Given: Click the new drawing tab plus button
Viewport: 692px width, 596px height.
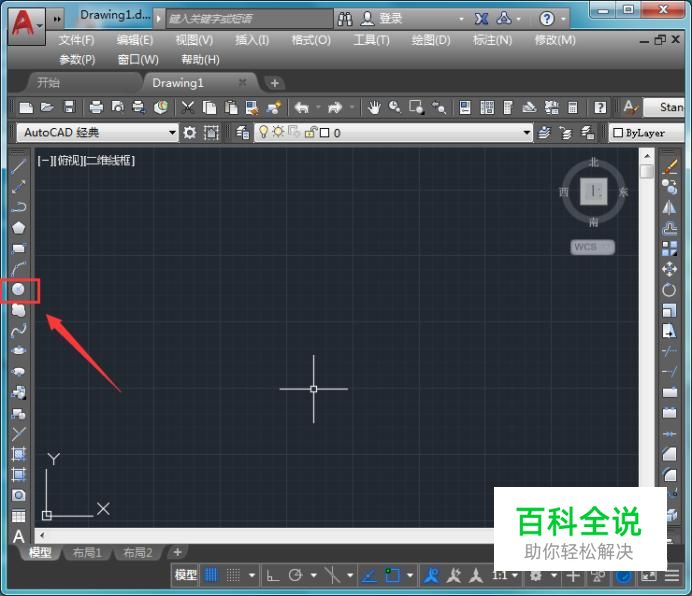Looking at the screenshot, I should point(275,83).
